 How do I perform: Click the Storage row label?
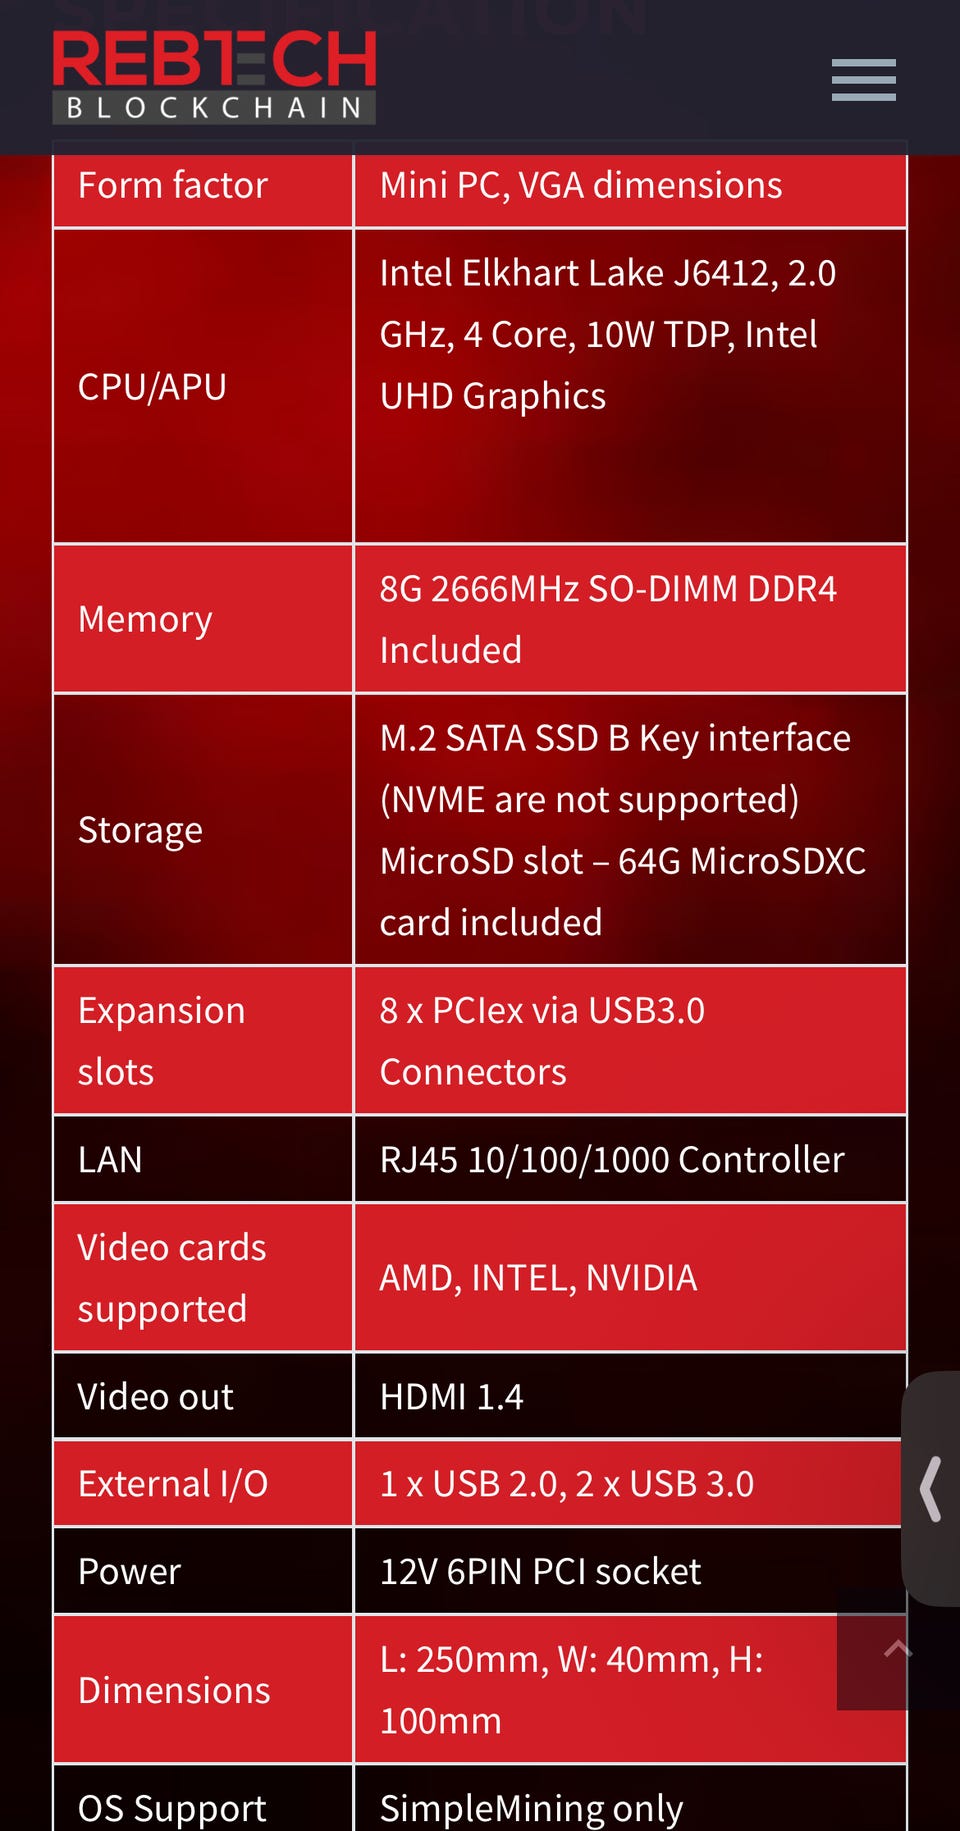pyautogui.click(x=140, y=830)
